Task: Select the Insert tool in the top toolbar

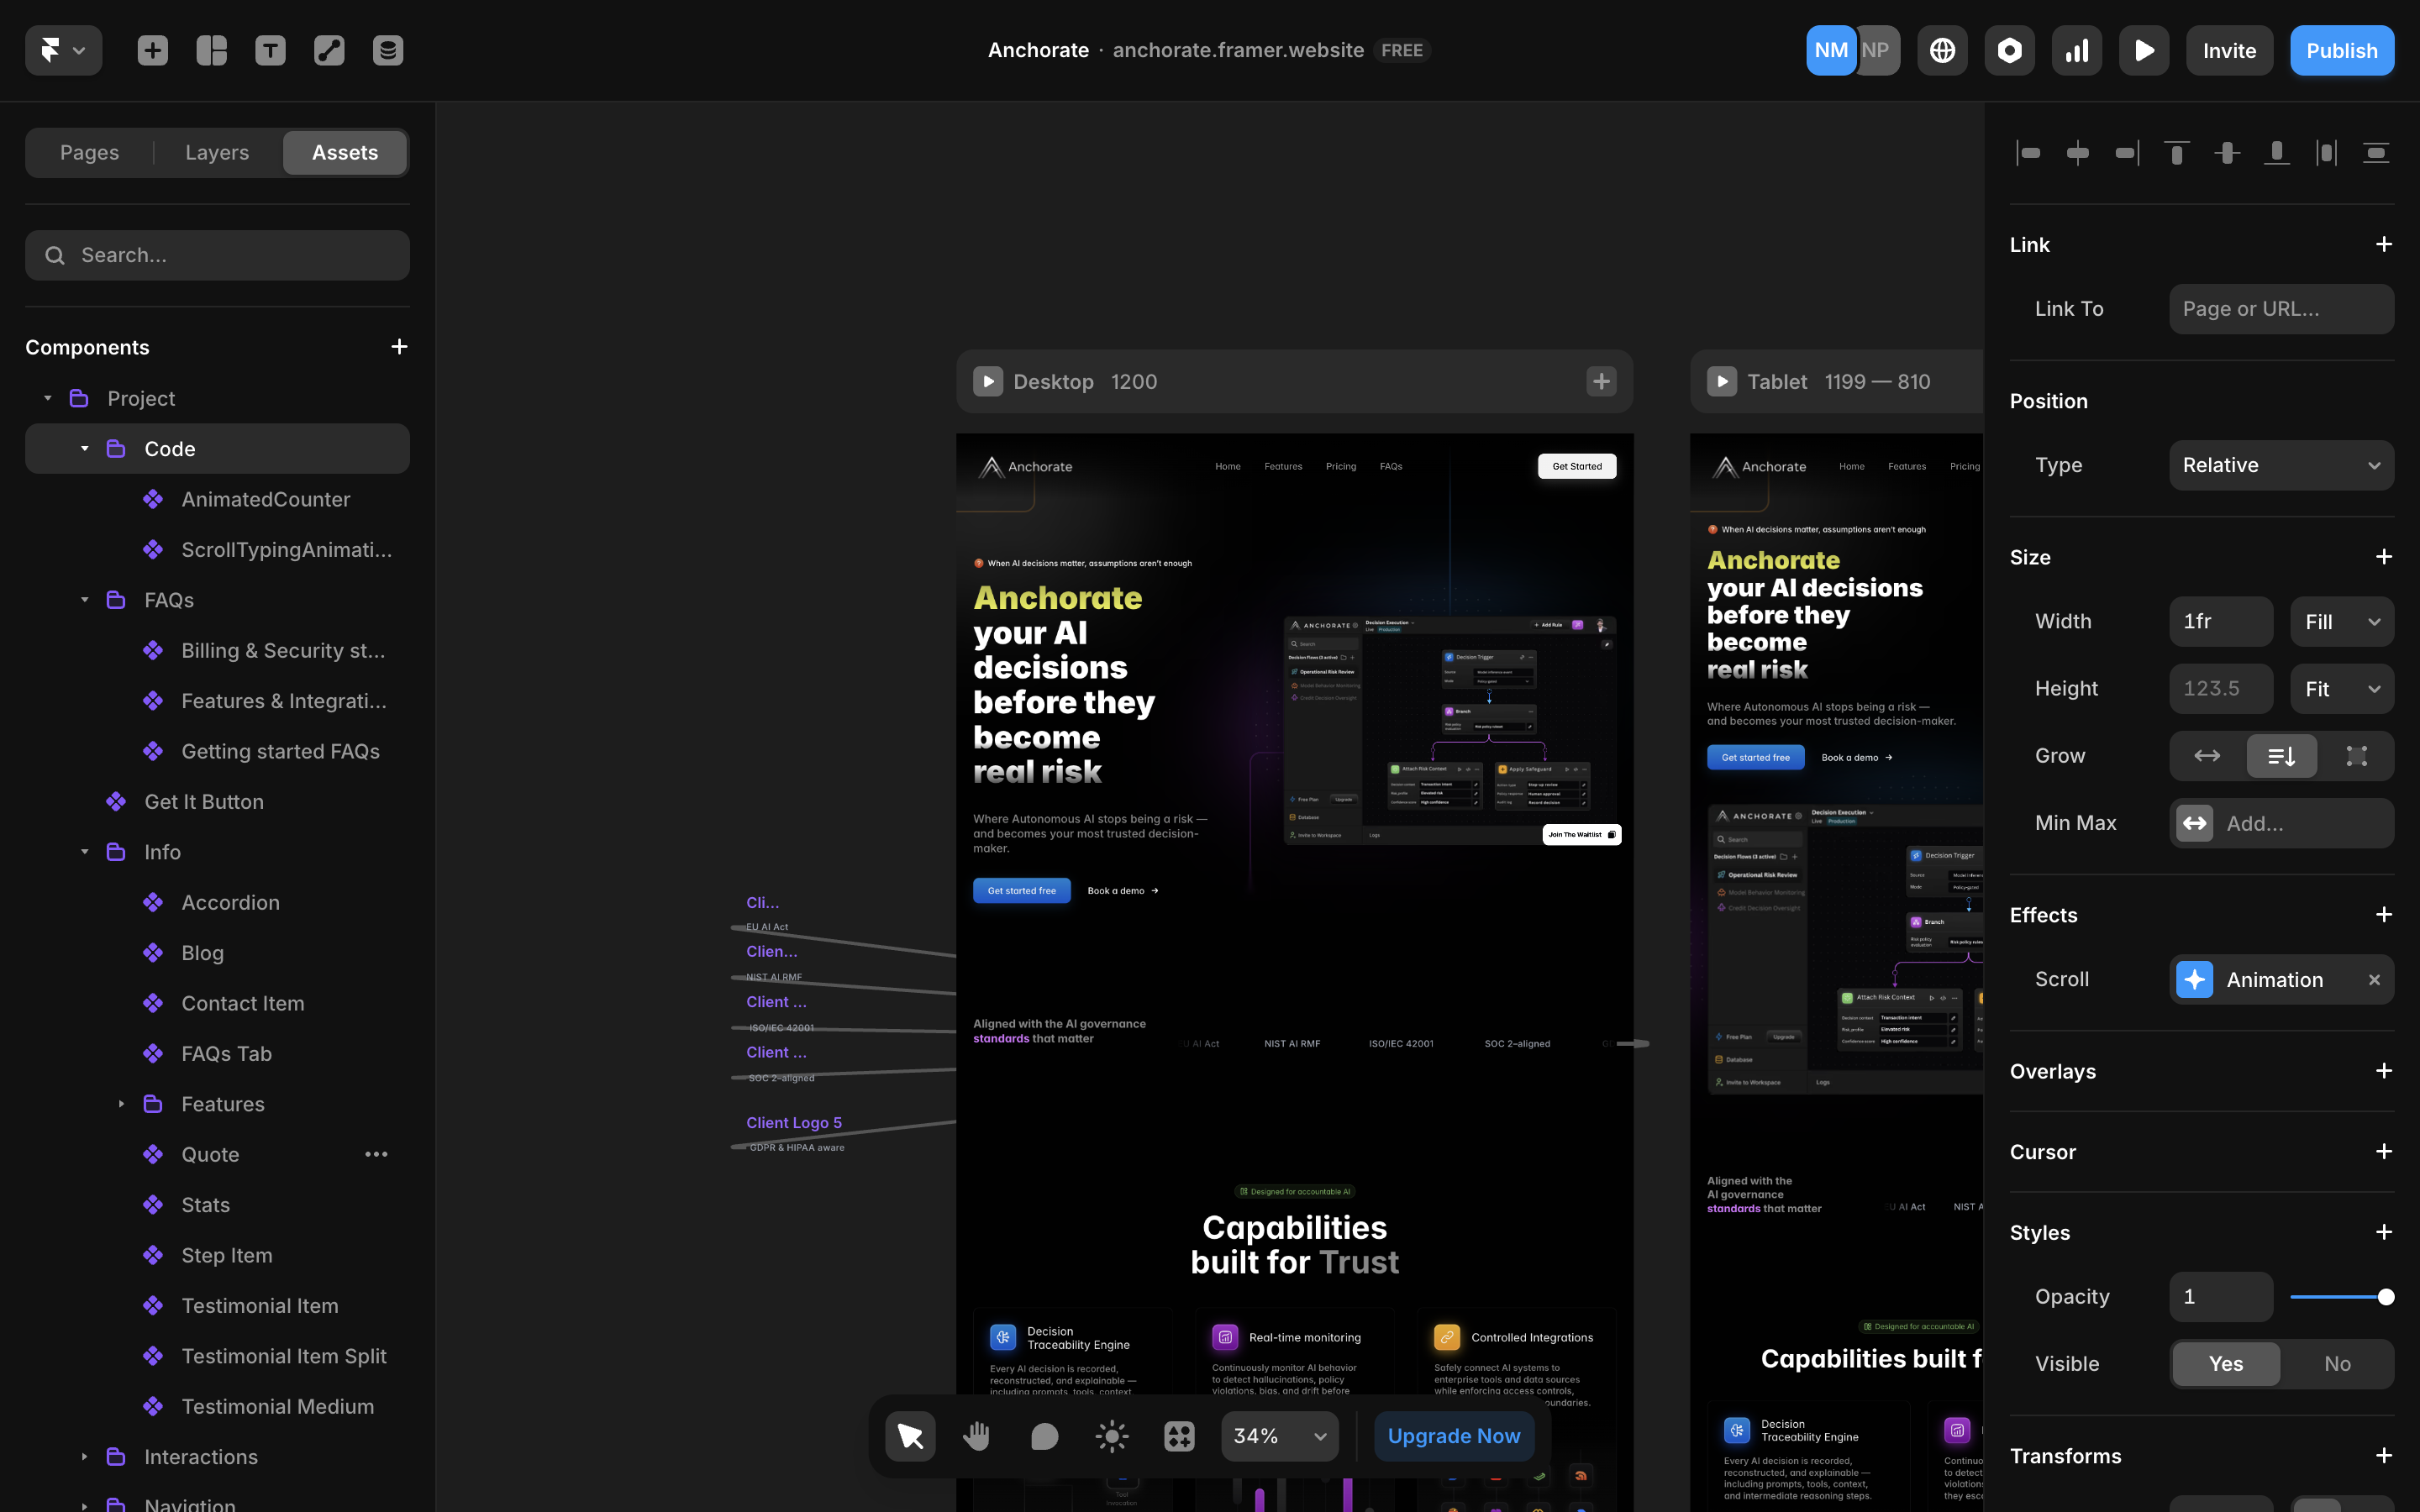Action: (152, 49)
